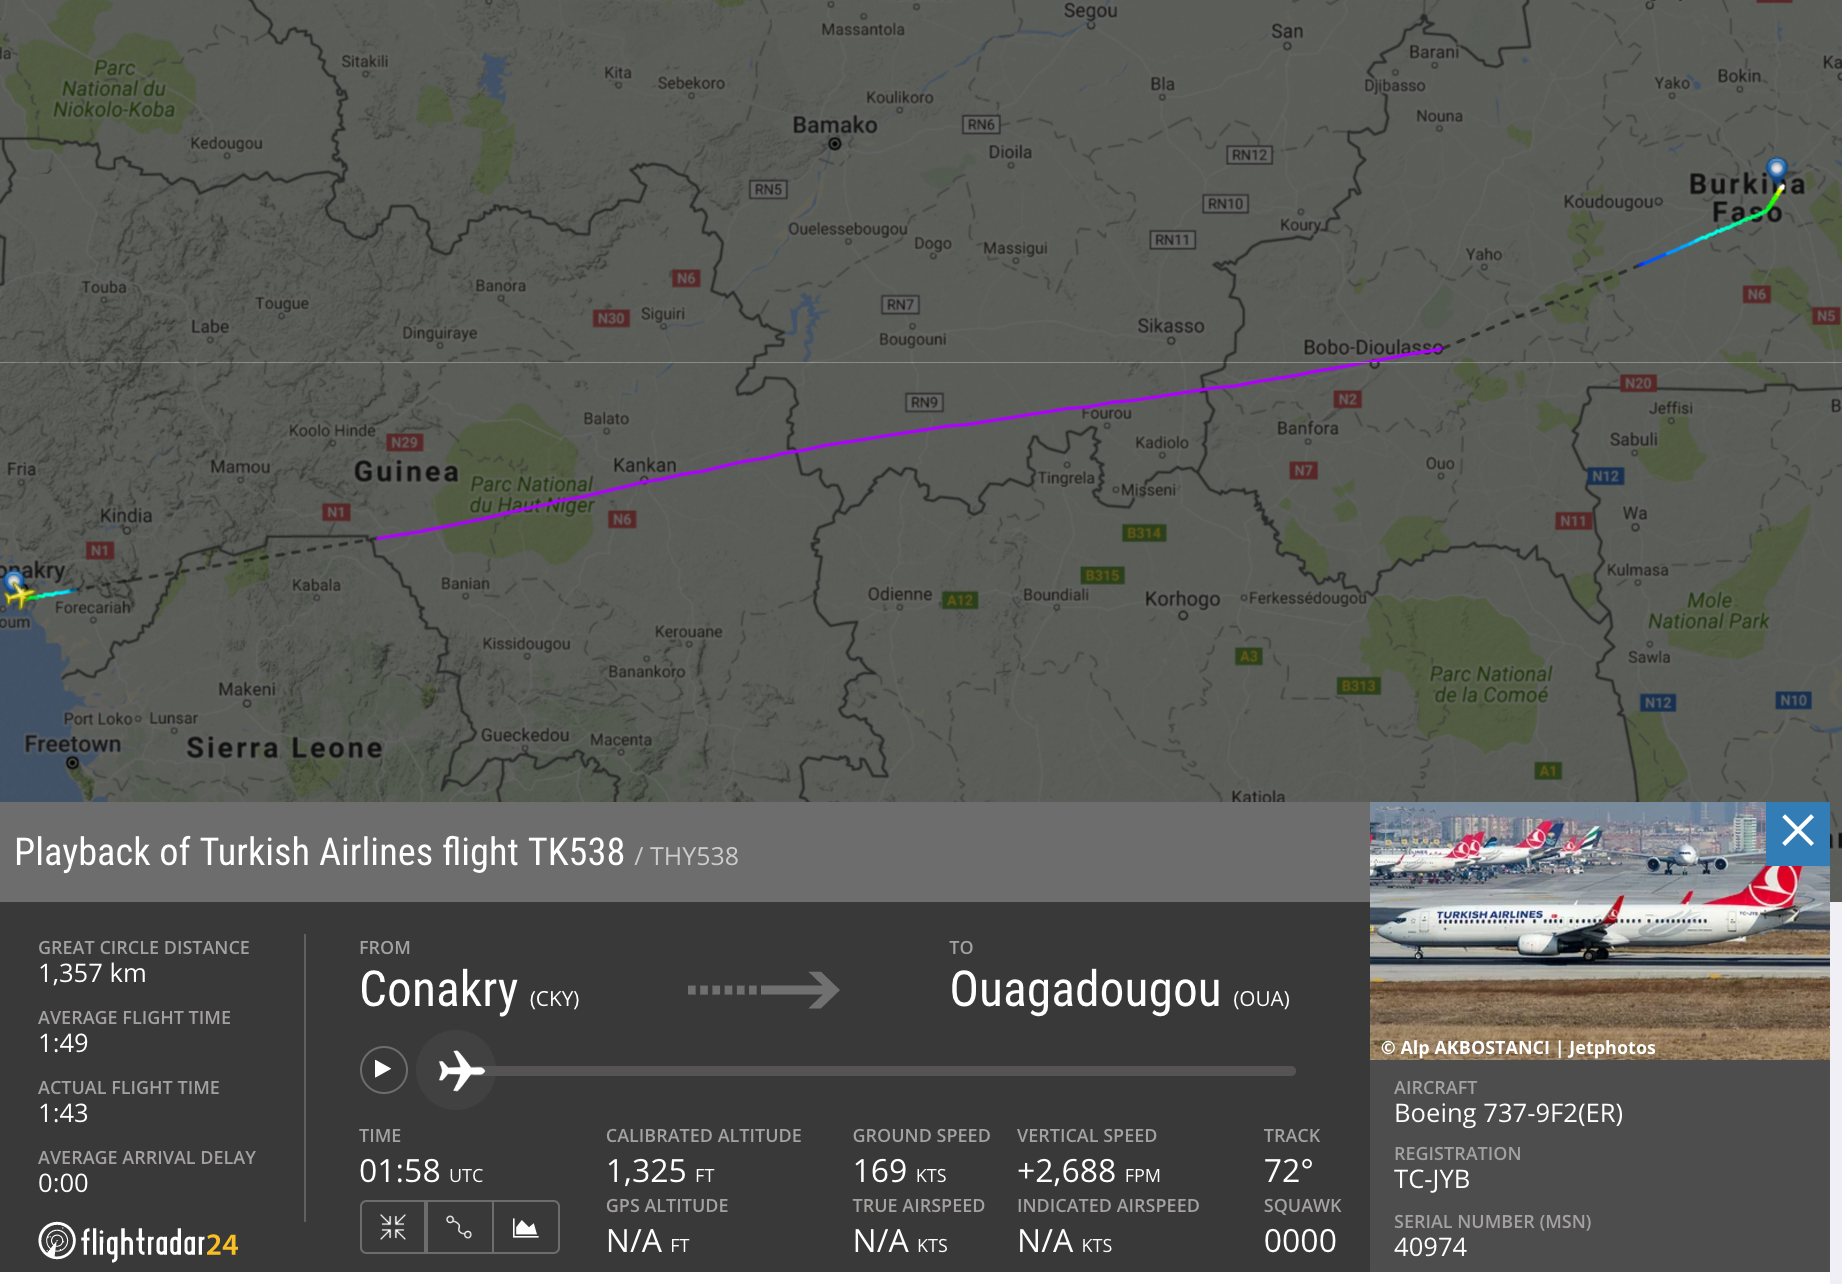This screenshot has width=1842, height=1284.
Task: Click the Boeing 737-9F2(ER) aircraft type
Action: 1508,1113
